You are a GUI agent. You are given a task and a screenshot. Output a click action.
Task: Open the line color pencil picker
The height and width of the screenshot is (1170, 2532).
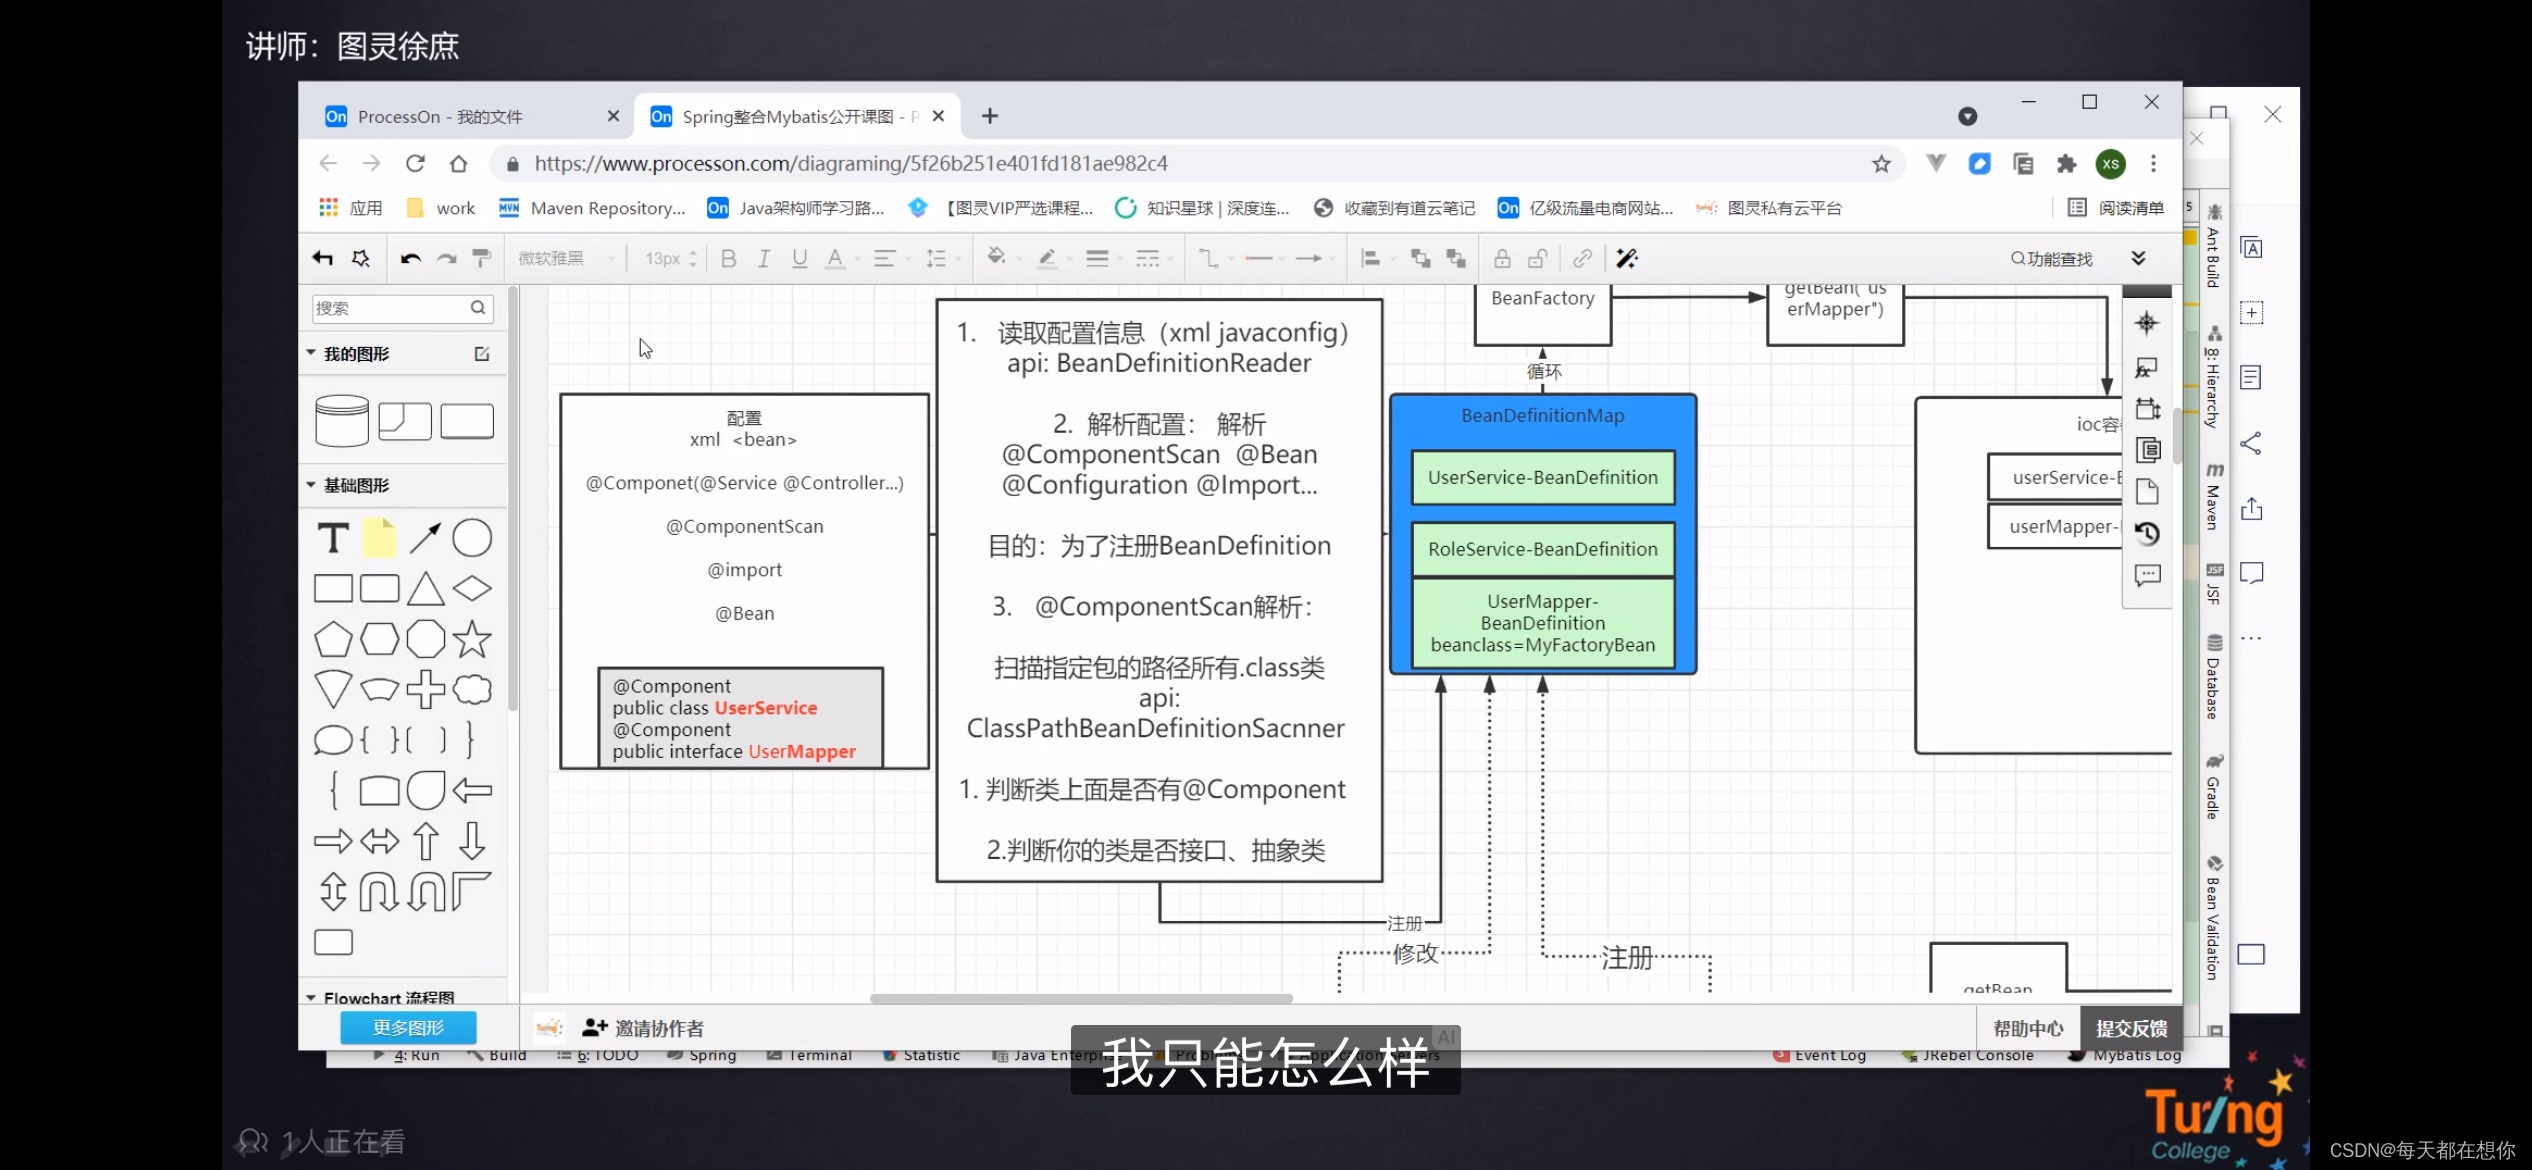coord(1047,258)
